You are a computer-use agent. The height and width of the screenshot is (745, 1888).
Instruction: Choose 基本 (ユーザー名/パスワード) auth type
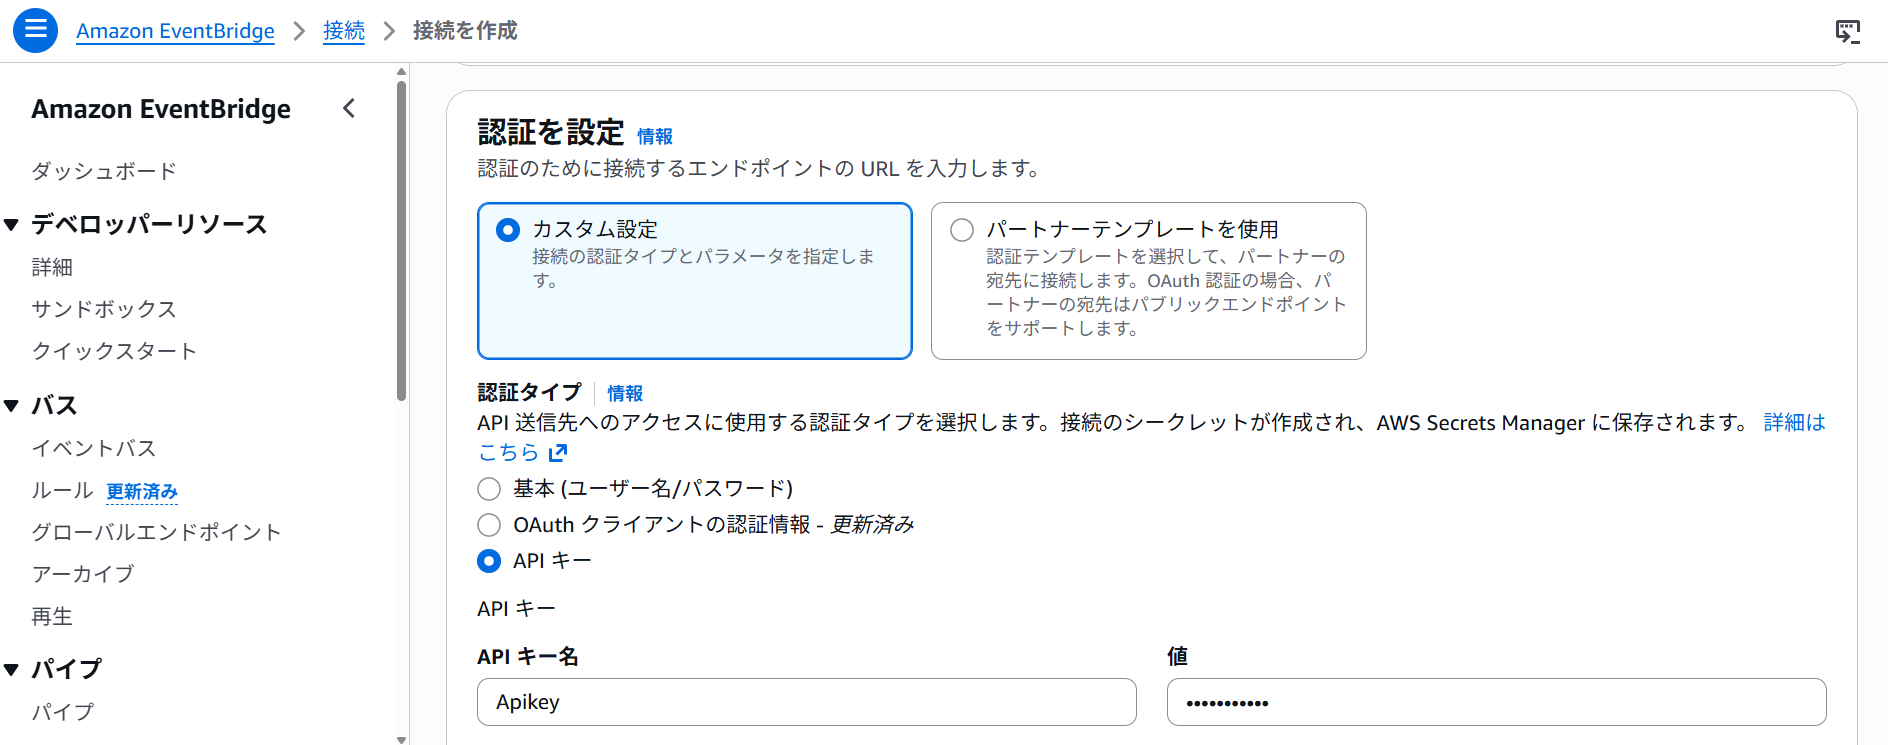[x=489, y=489]
